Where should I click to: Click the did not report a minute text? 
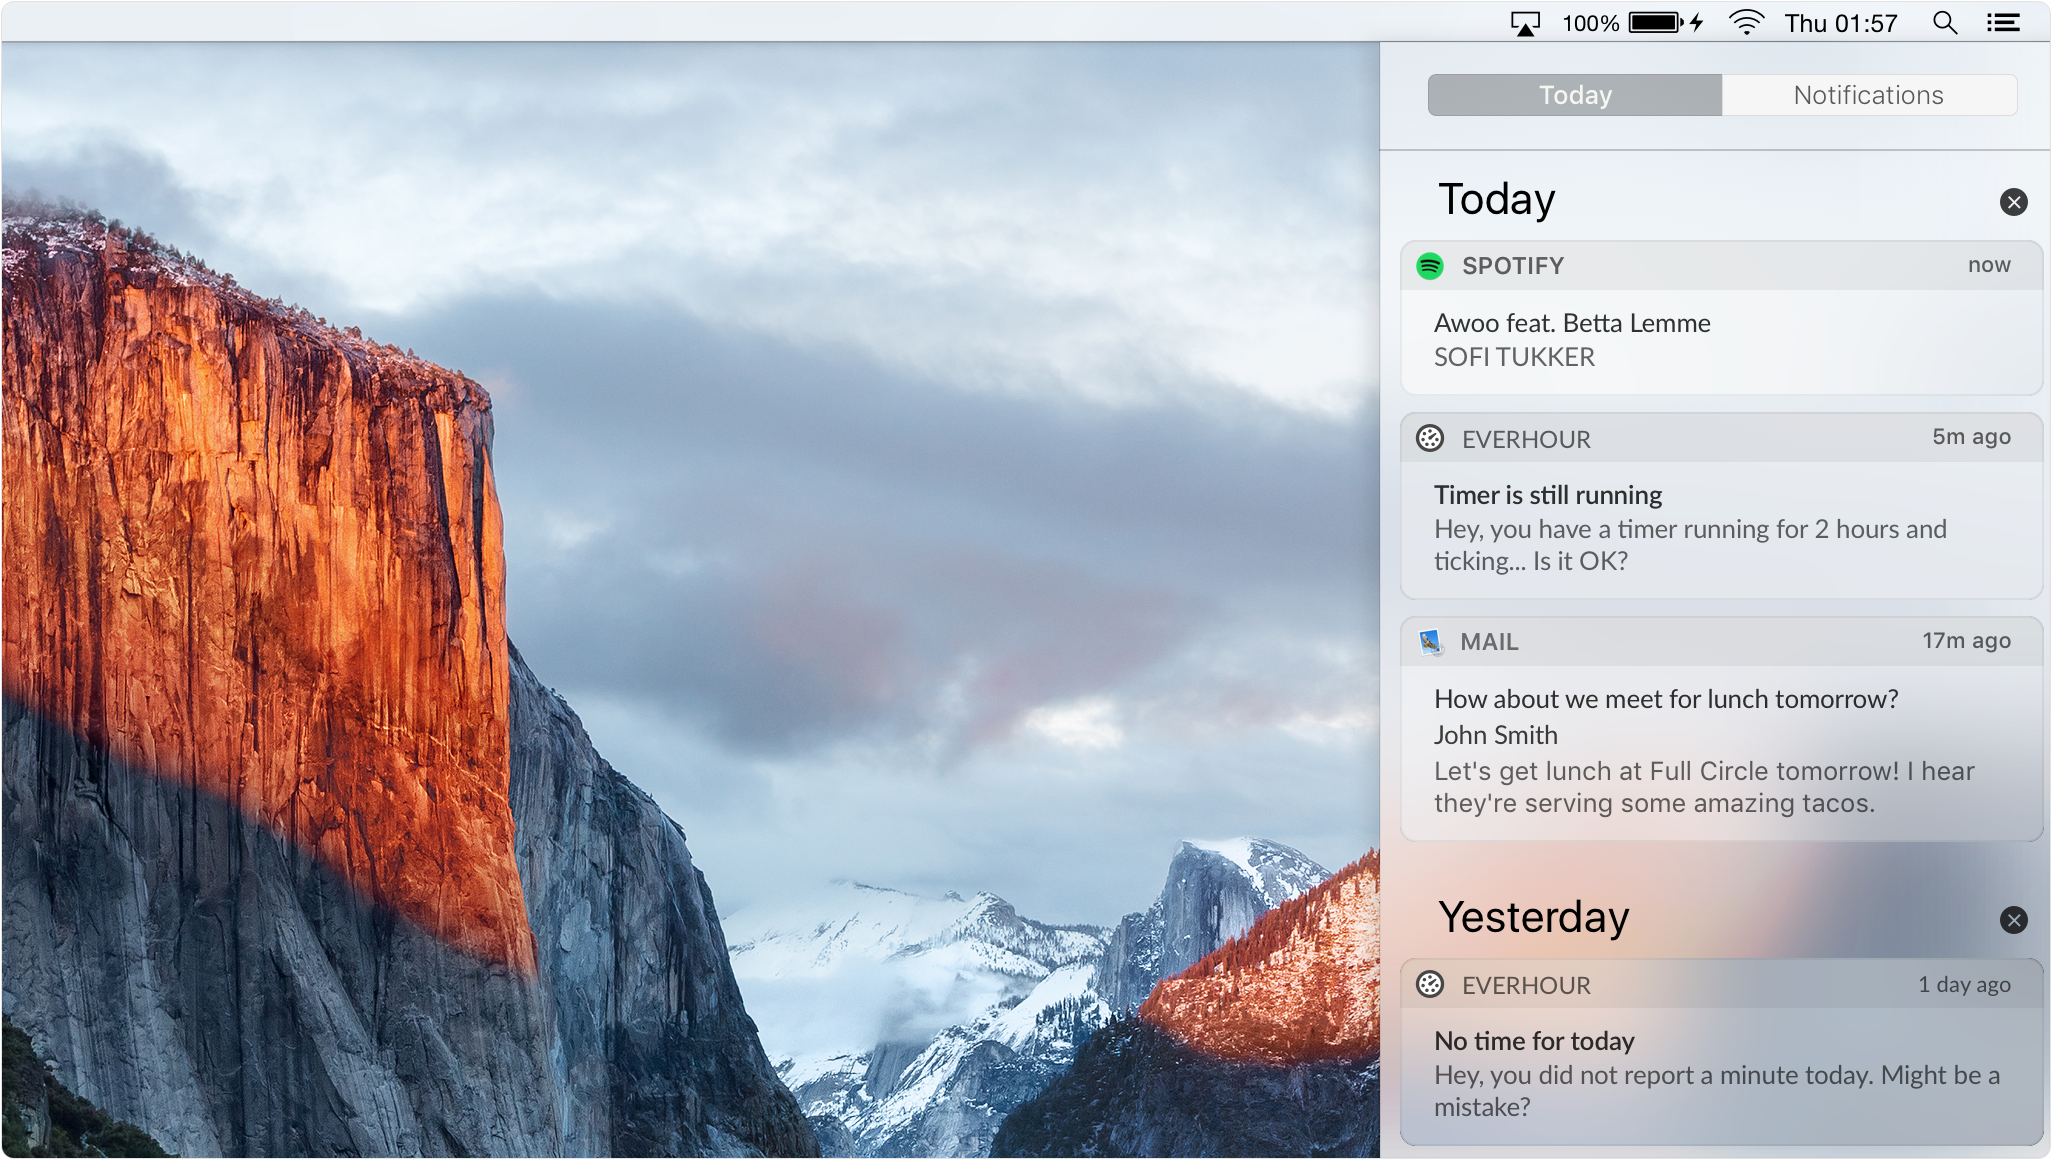click(1716, 1091)
